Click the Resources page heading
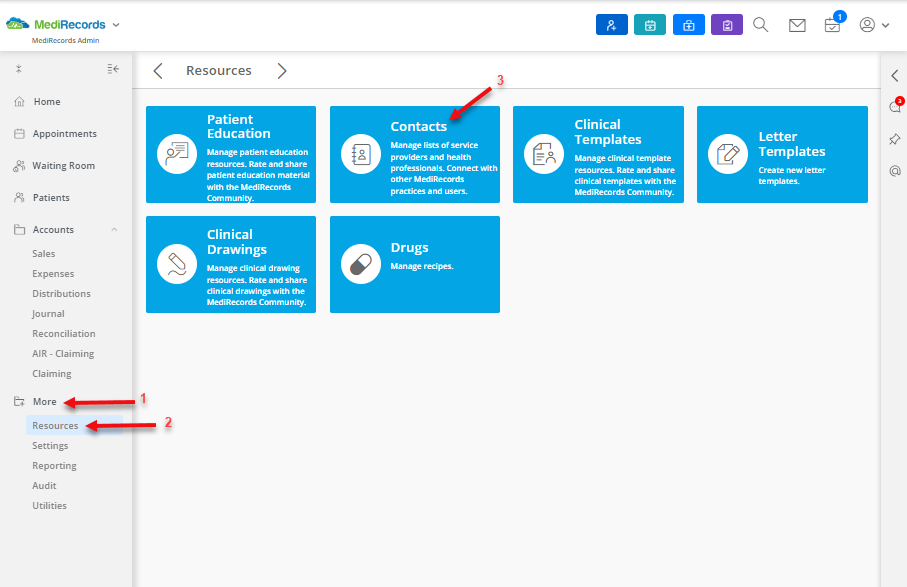The image size is (907, 587). point(219,71)
